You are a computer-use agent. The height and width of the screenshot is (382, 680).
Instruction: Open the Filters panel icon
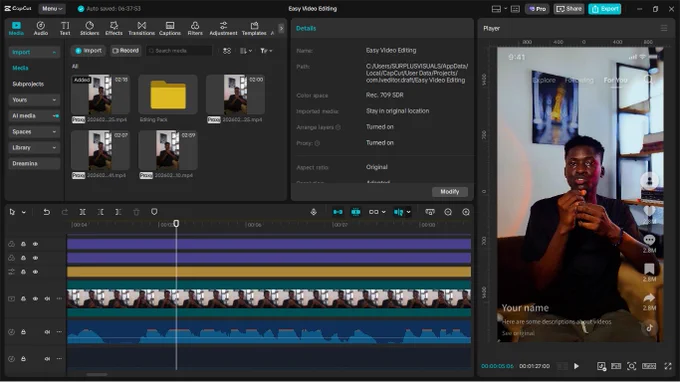click(x=195, y=28)
